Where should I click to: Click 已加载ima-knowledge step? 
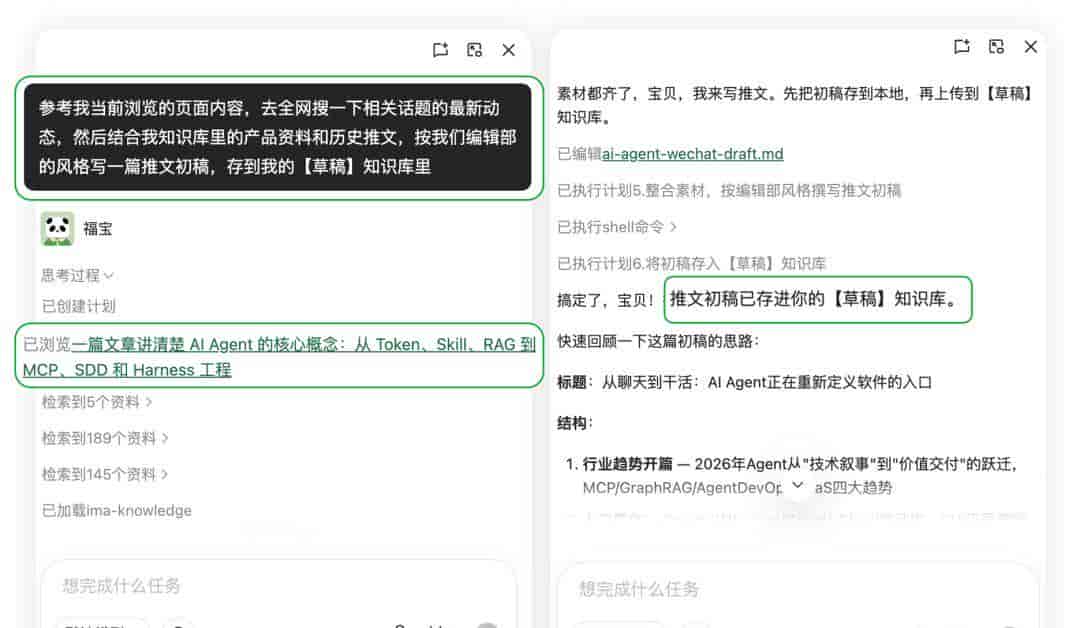[x=116, y=510]
